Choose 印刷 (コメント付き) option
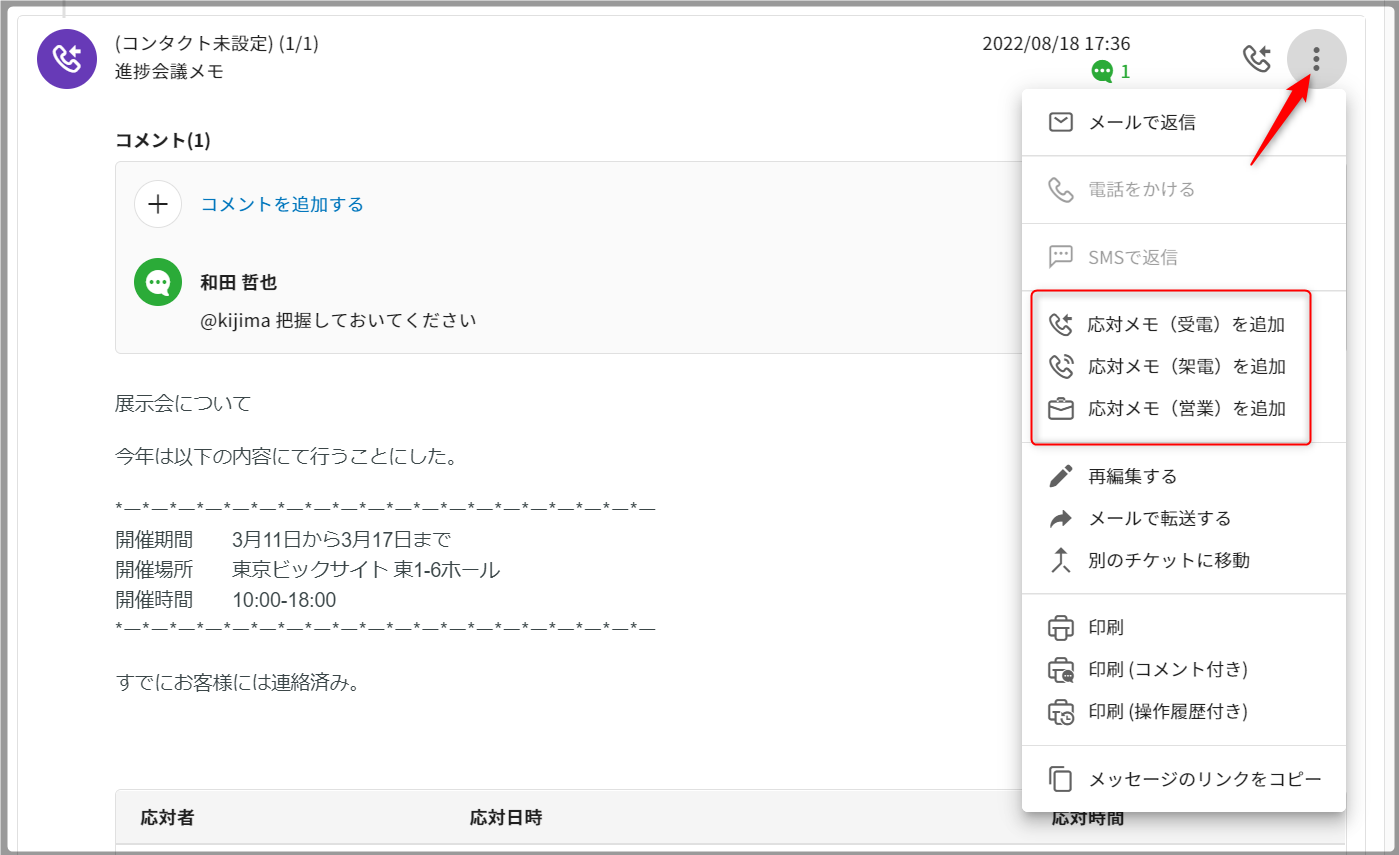Screen dimensions: 1399x855 [x=1167, y=669]
